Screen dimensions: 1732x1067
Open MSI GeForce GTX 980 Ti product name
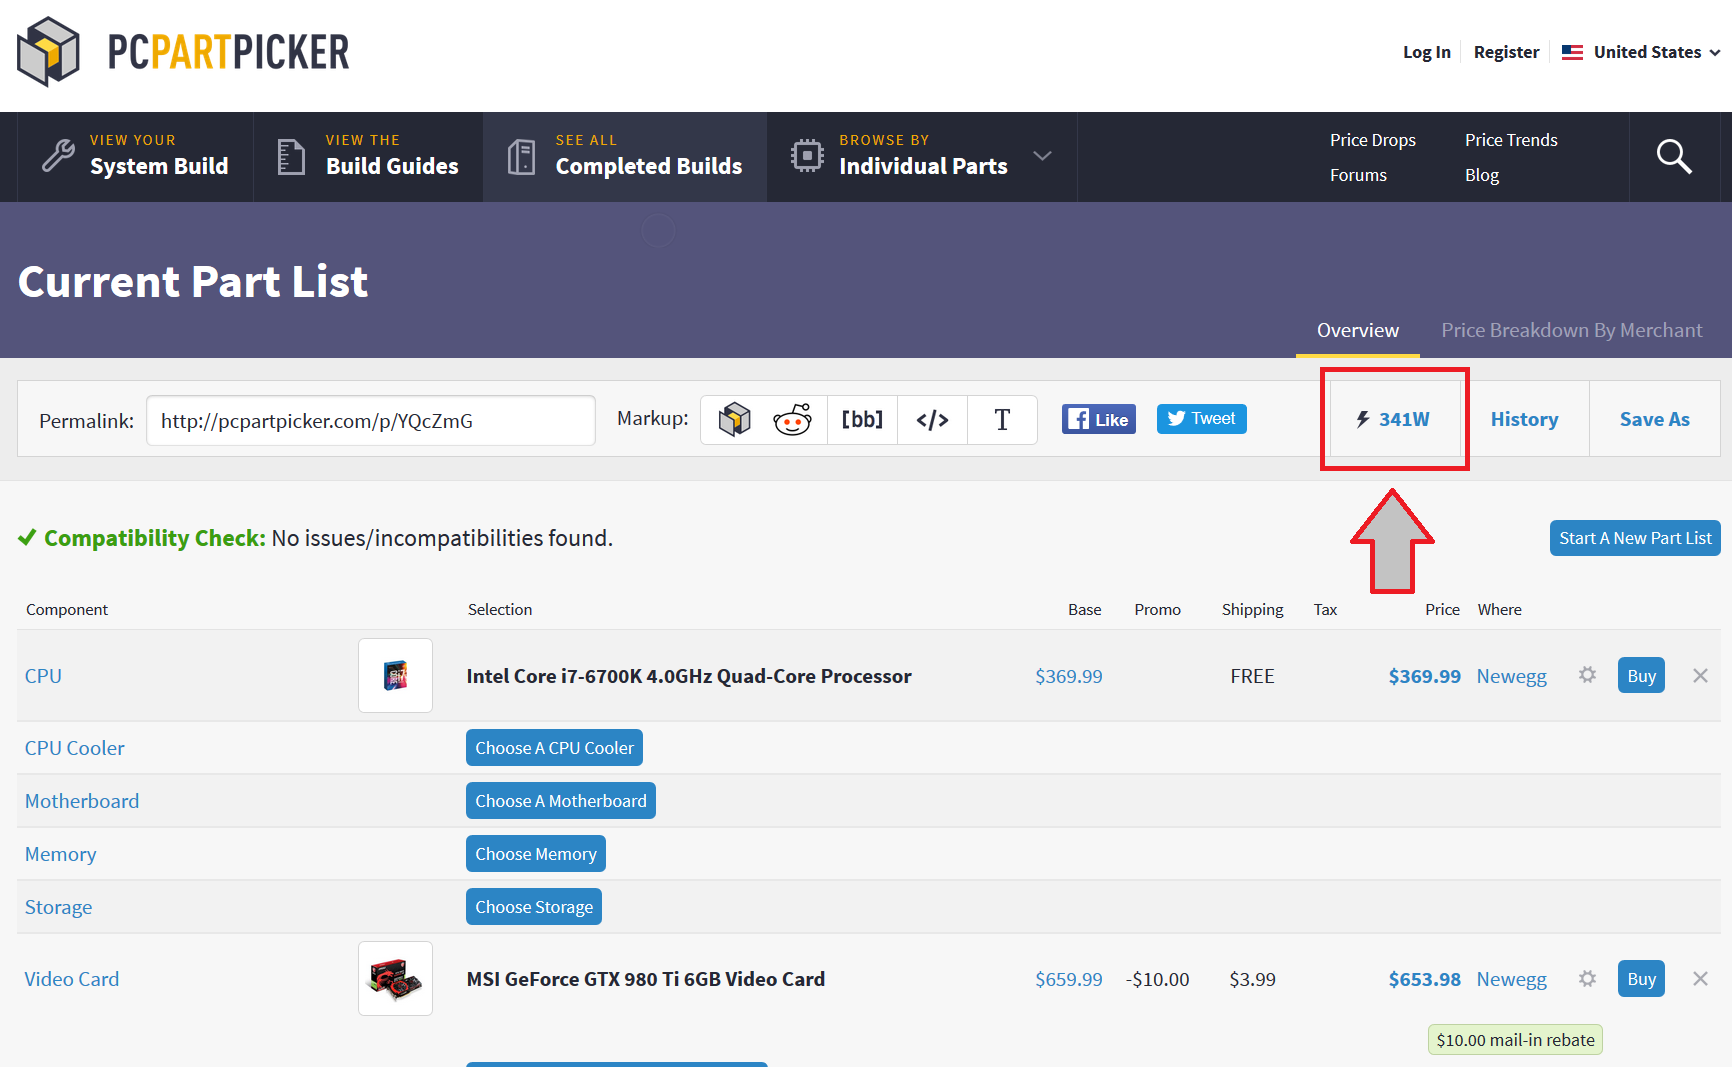(646, 979)
